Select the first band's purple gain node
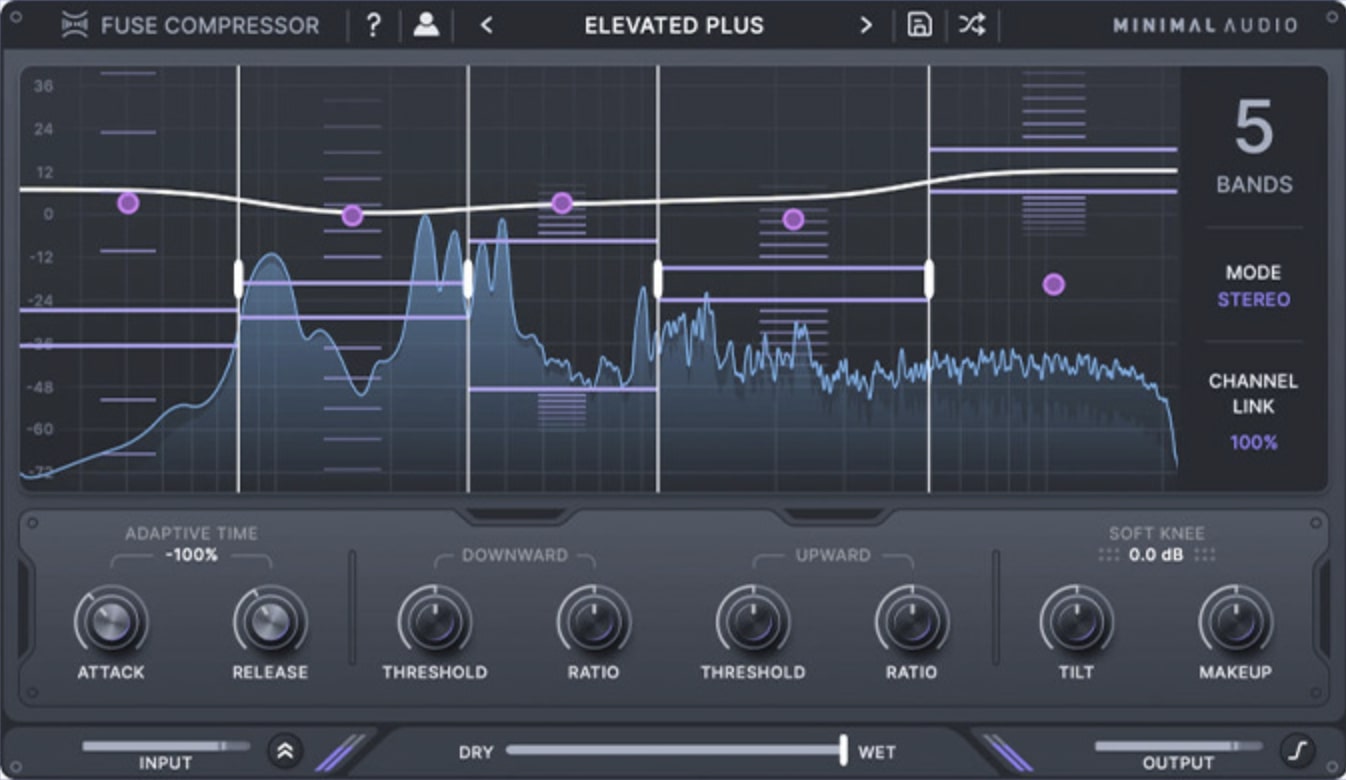Screen dimensions: 1346x780 pyautogui.click(x=128, y=203)
